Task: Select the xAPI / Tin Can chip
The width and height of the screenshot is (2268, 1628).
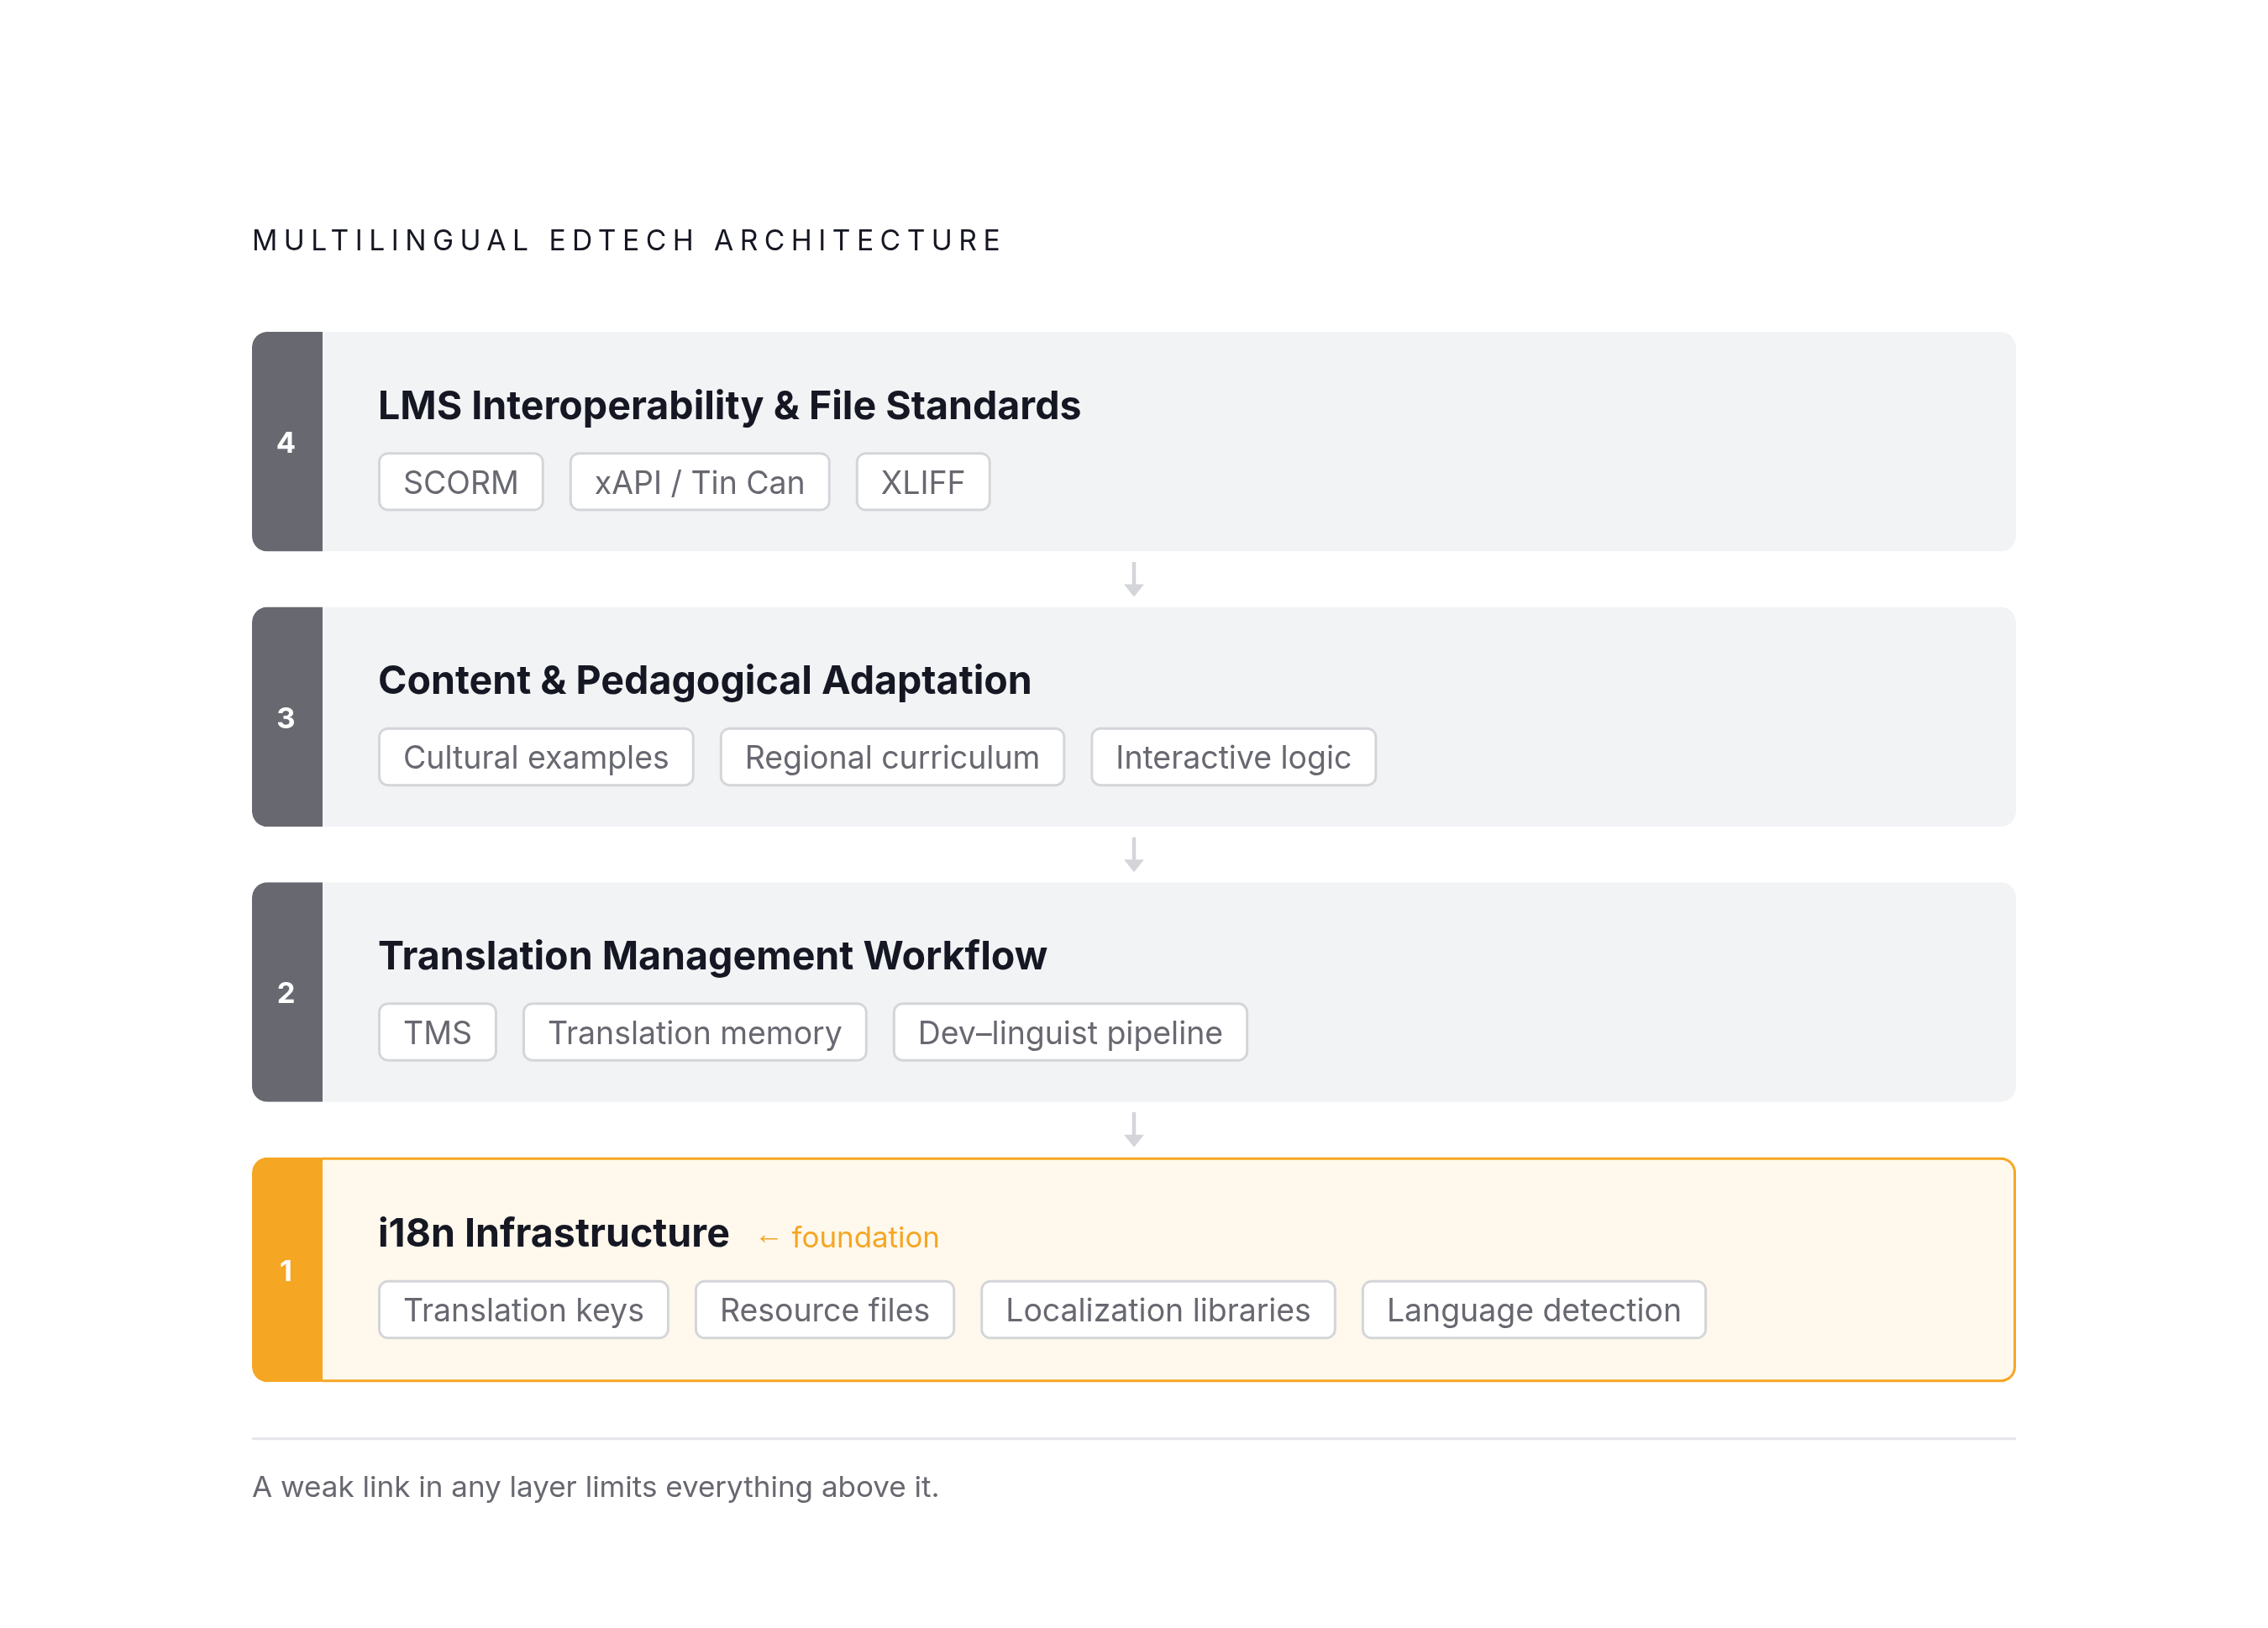Action: pos(699,482)
